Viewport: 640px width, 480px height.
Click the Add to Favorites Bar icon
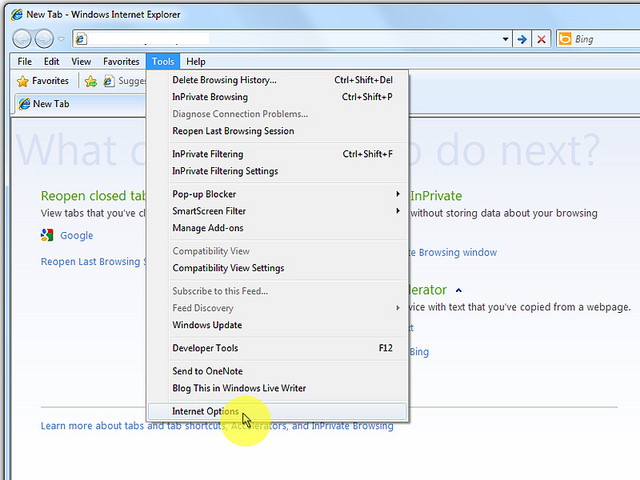[91, 81]
